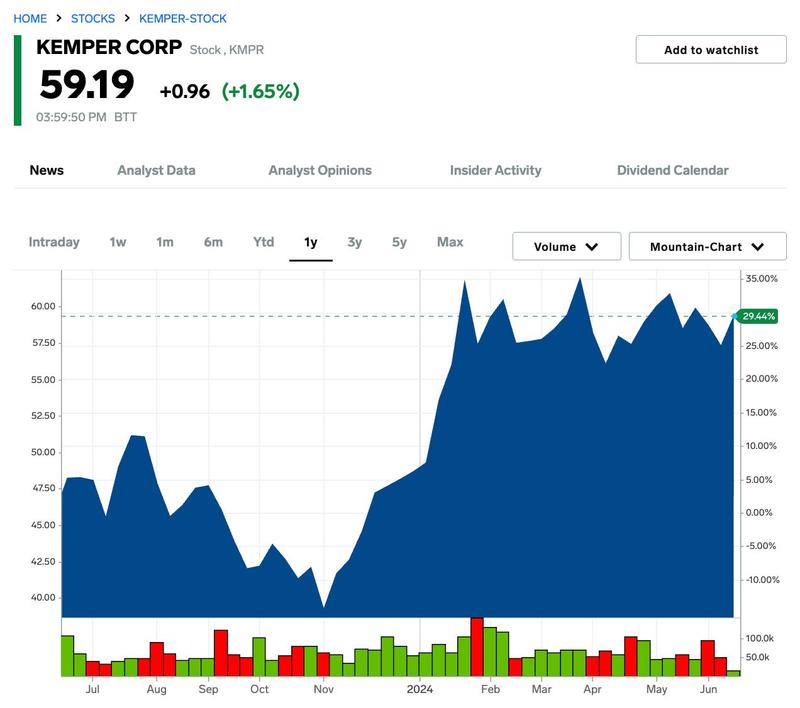Go to the HOME breadcrumb link

(x=30, y=19)
